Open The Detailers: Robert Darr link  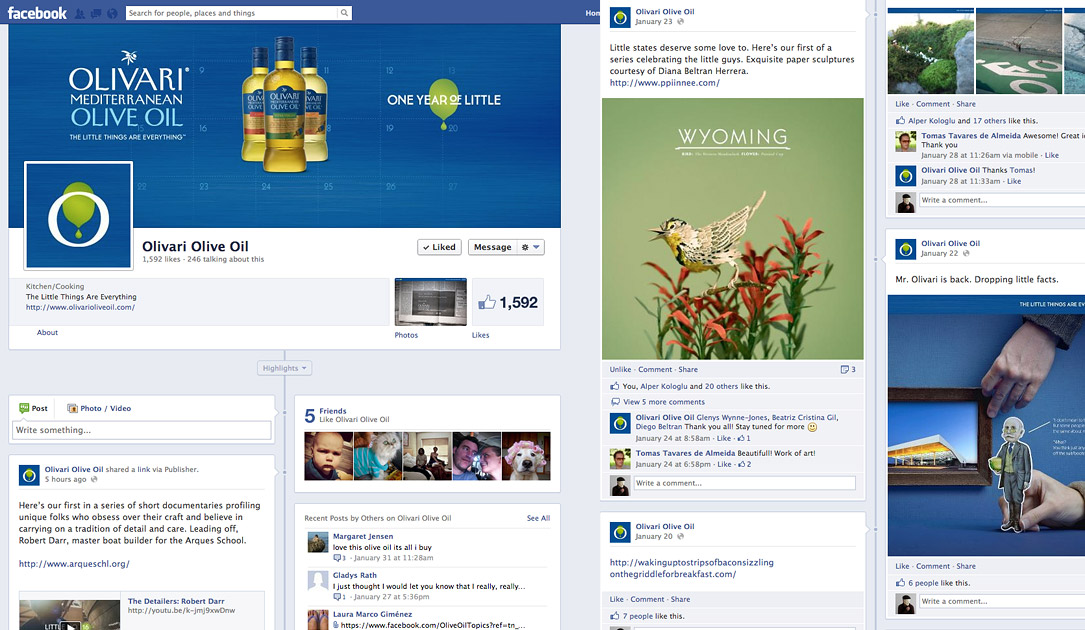tap(176, 602)
